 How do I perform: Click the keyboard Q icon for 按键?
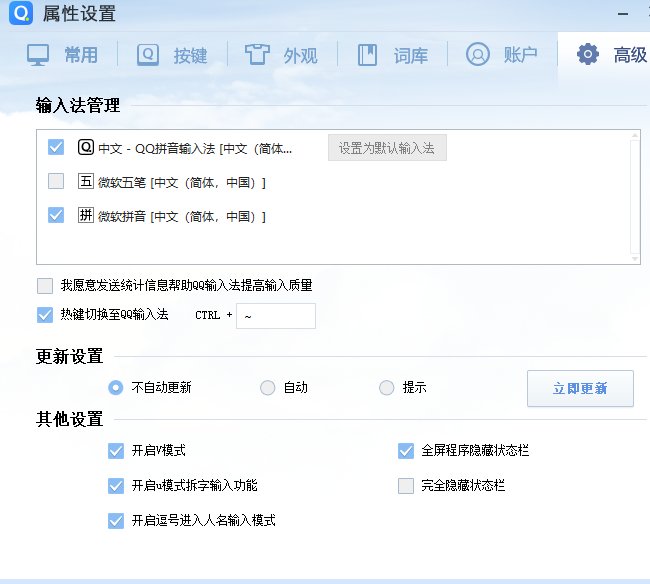coord(148,54)
